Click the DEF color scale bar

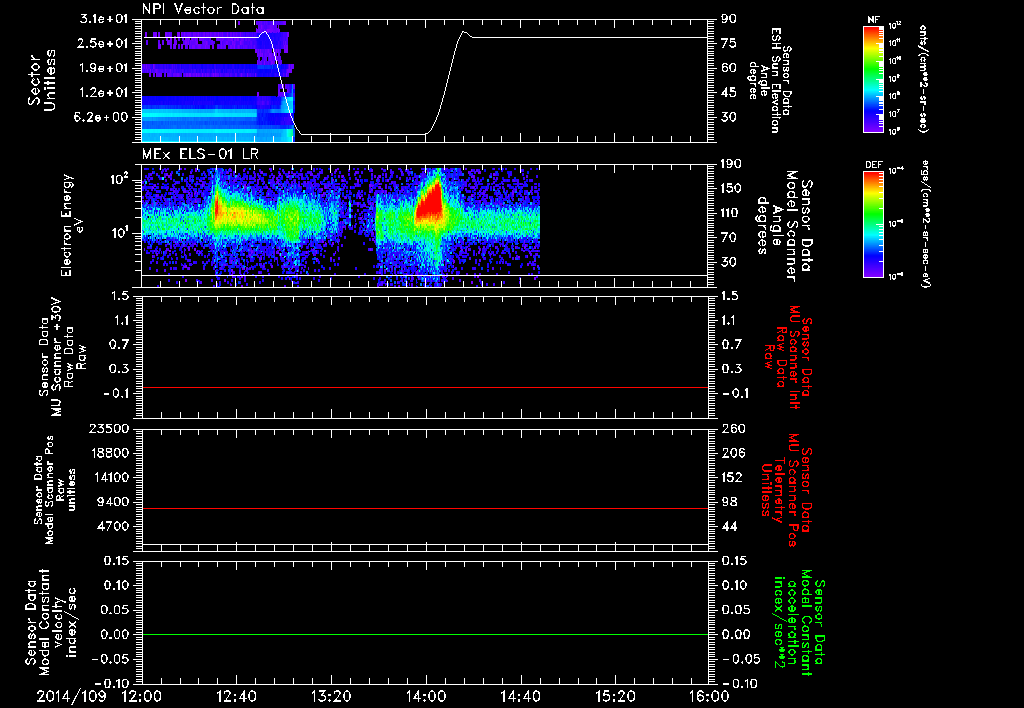874,224
